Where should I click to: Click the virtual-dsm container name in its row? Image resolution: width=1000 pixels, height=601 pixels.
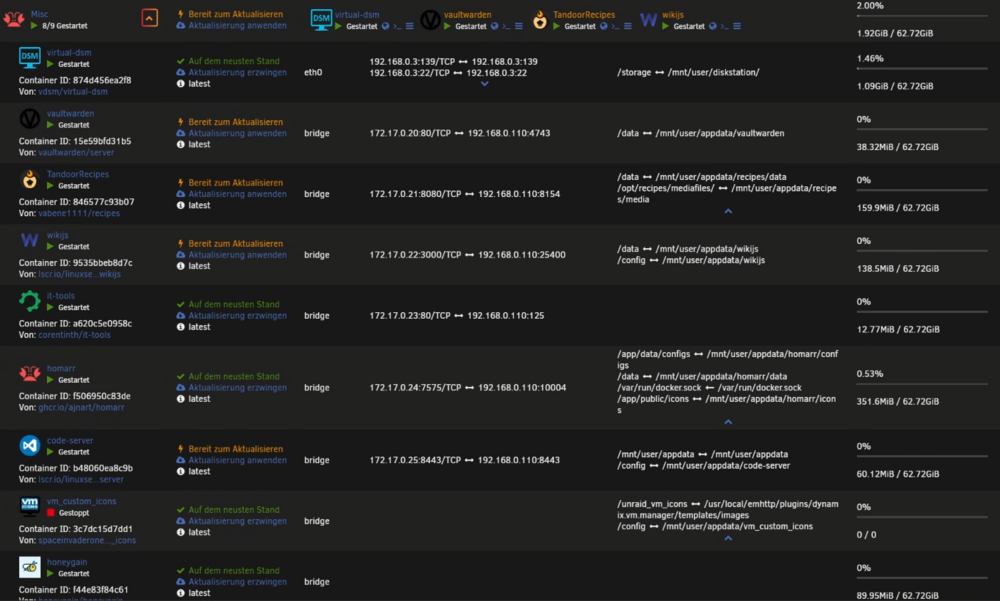pyautogui.click(x=69, y=52)
